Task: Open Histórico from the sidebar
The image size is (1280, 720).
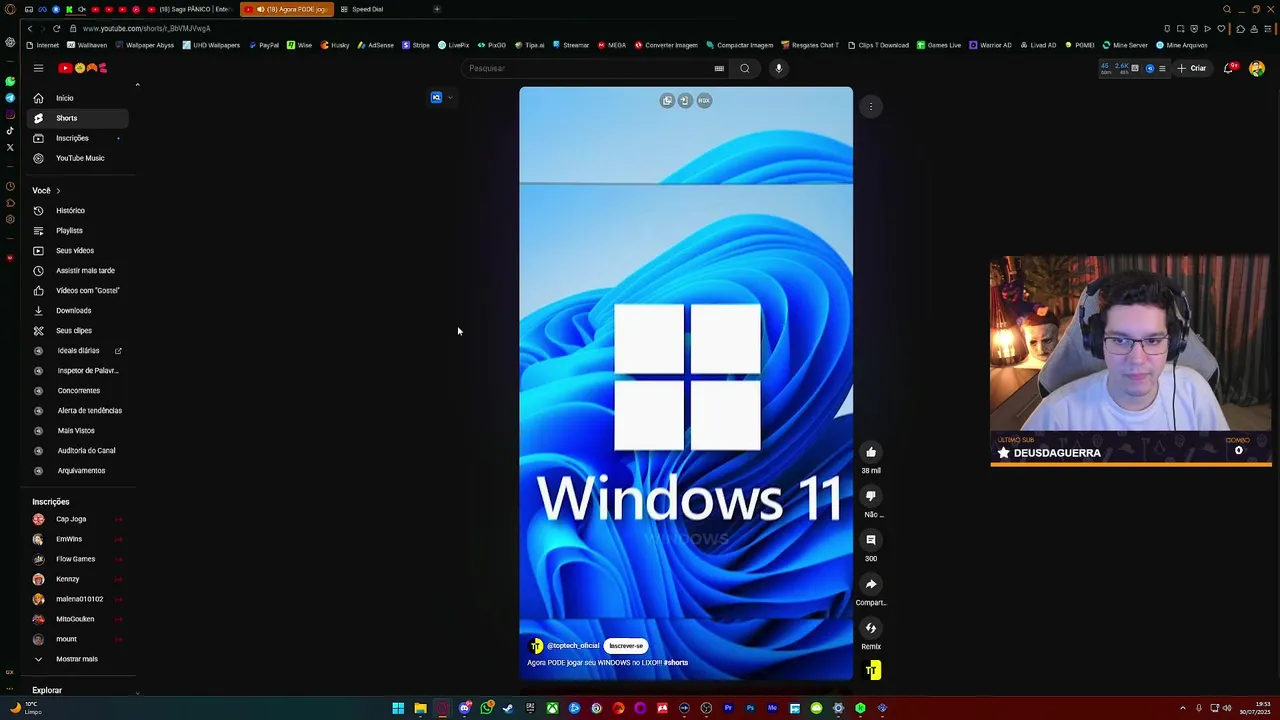Action: coord(77,210)
